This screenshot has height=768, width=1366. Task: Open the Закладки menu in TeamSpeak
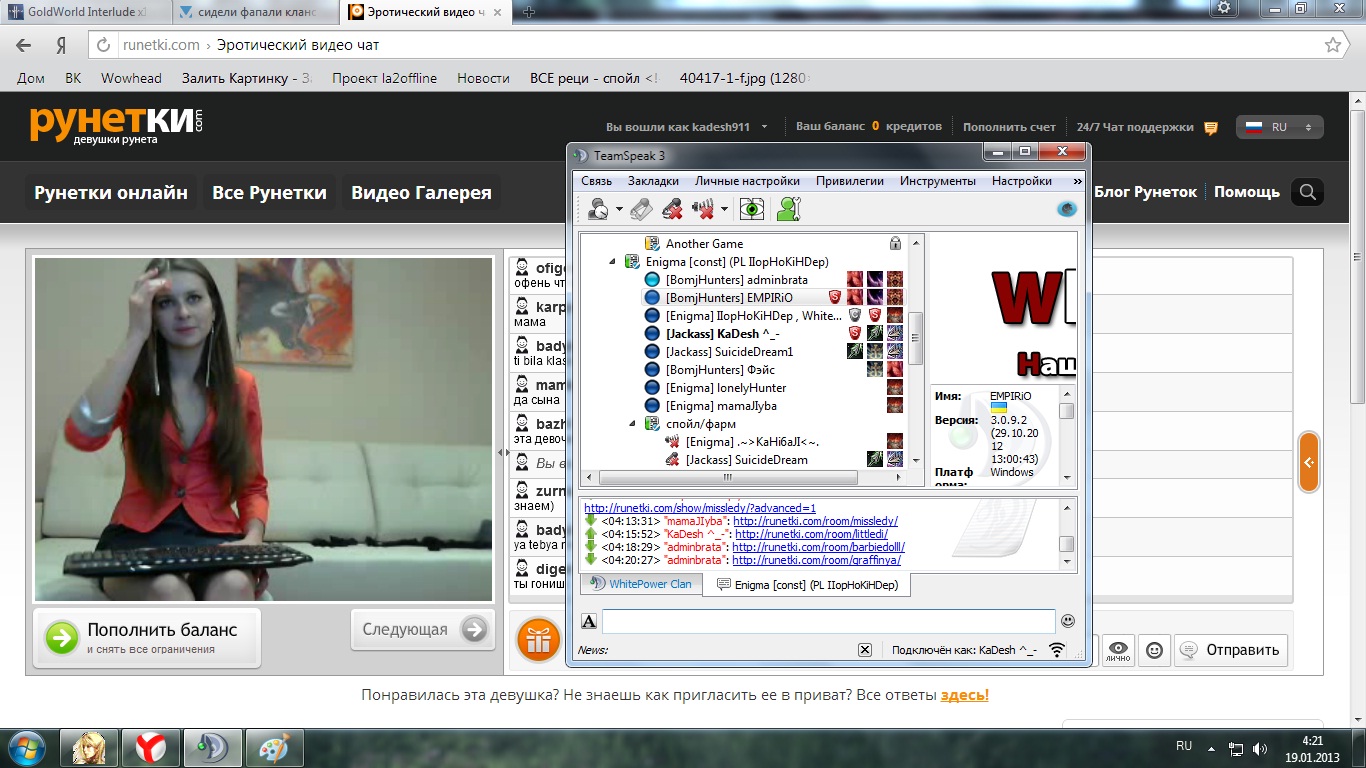[x=653, y=181]
